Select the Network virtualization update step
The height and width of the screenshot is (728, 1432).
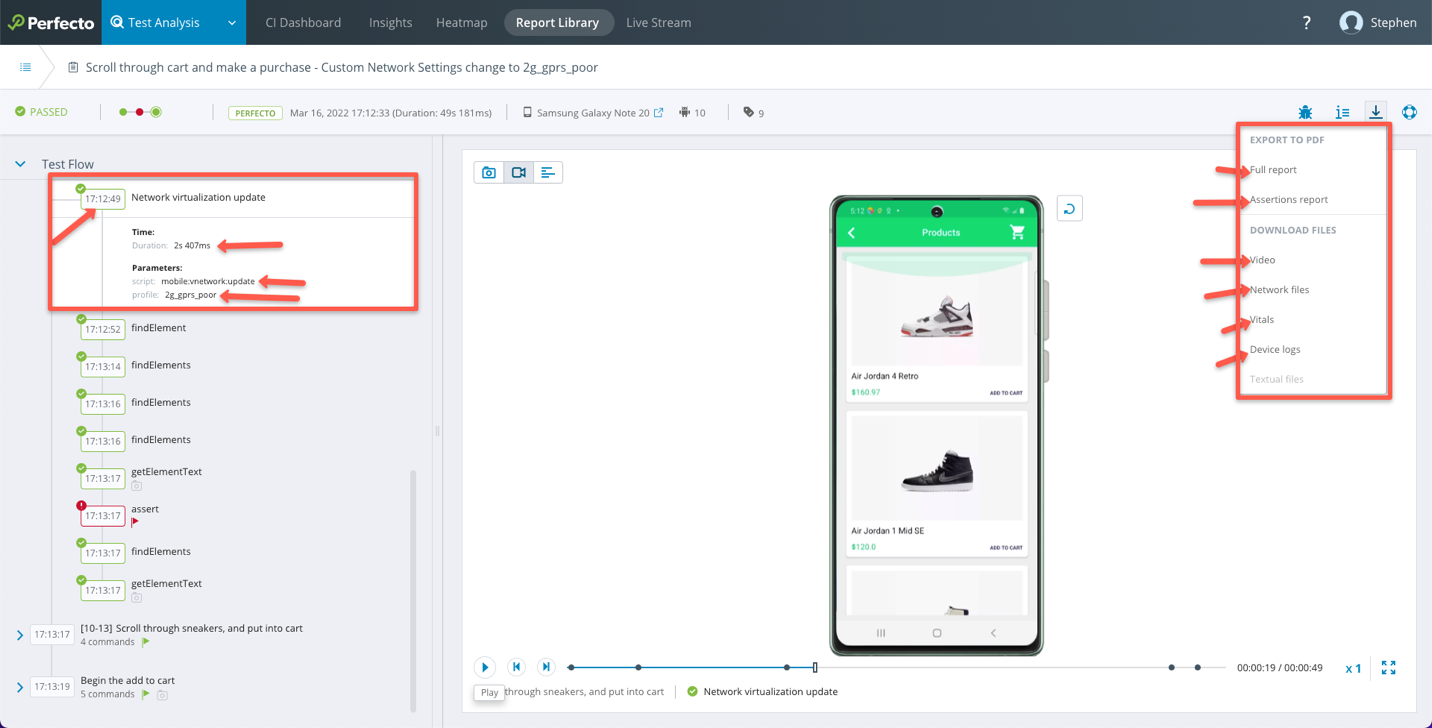198,197
